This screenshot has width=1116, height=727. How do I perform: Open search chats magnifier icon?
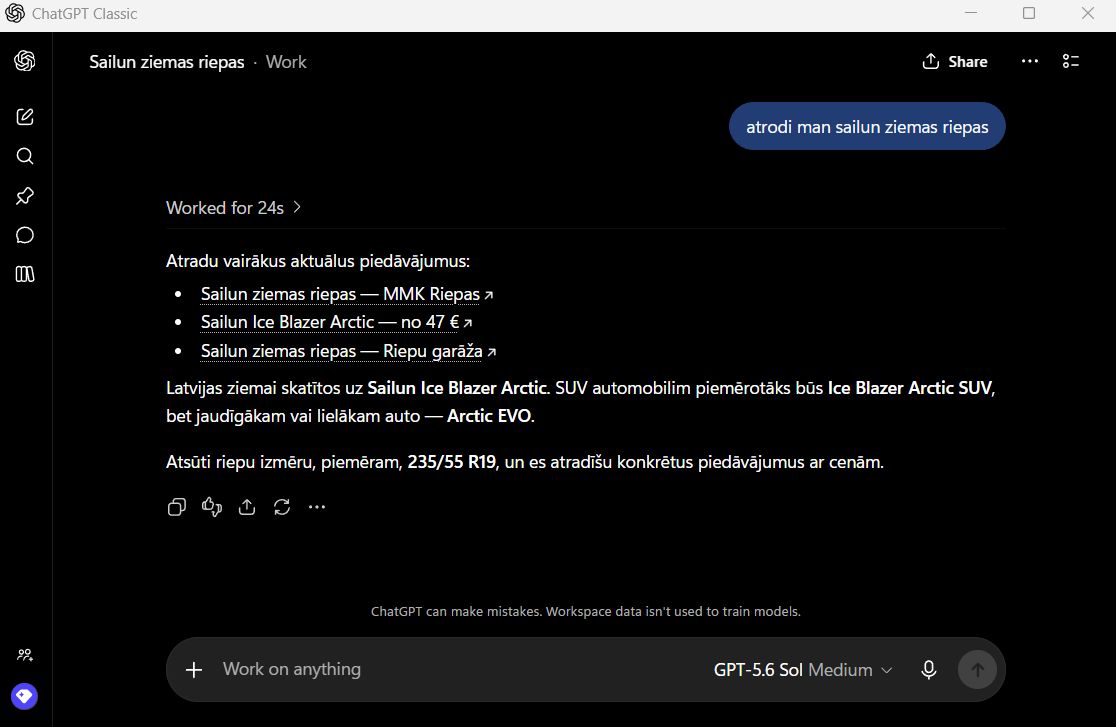point(25,156)
